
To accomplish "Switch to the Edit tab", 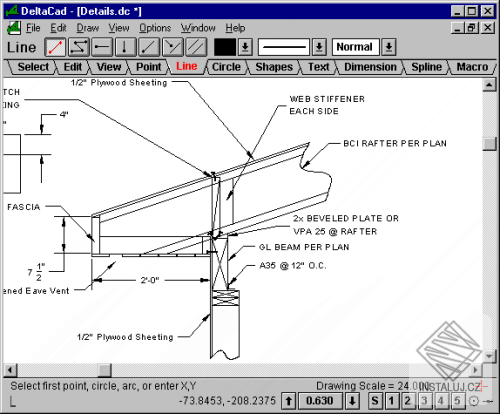I will click(72, 67).
